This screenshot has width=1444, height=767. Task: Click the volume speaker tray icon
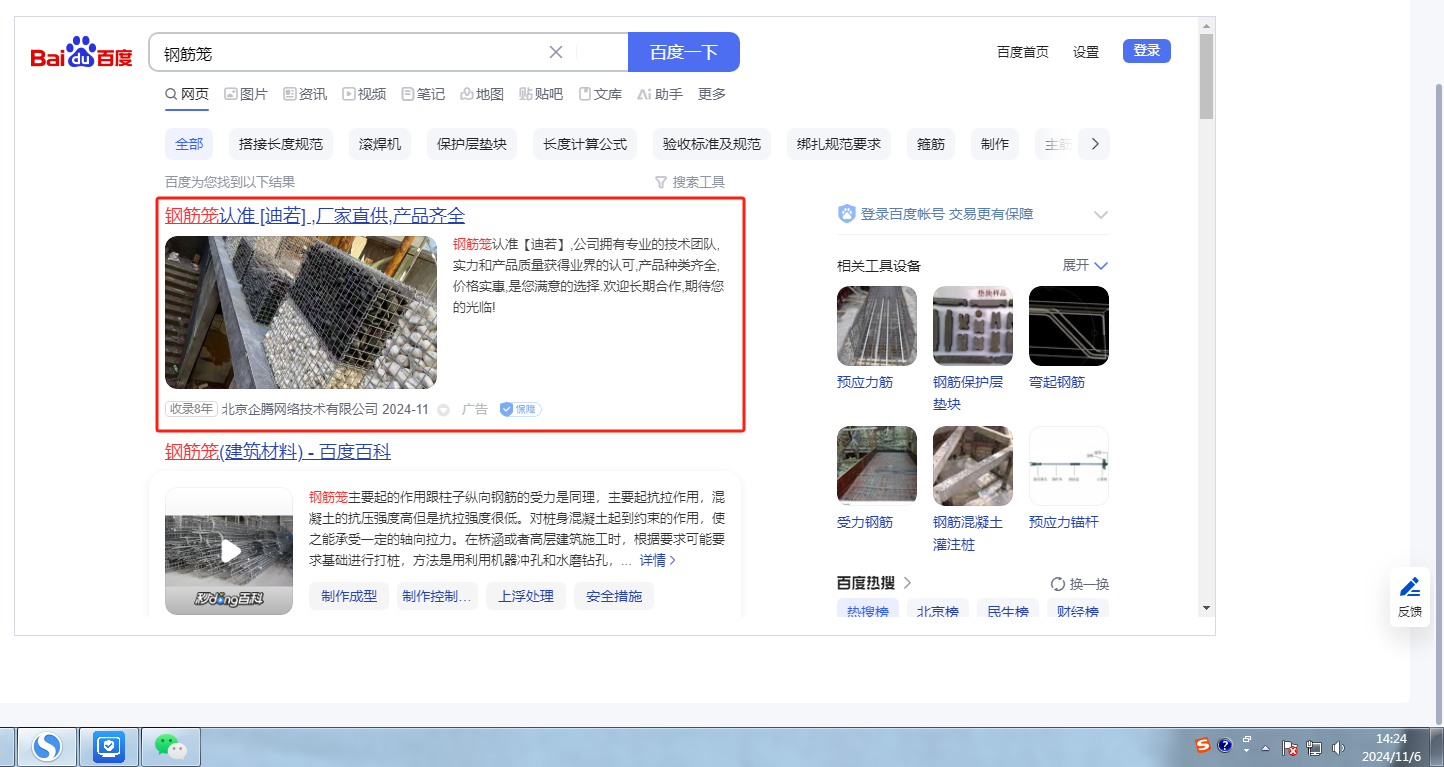tap(1339, 747)
